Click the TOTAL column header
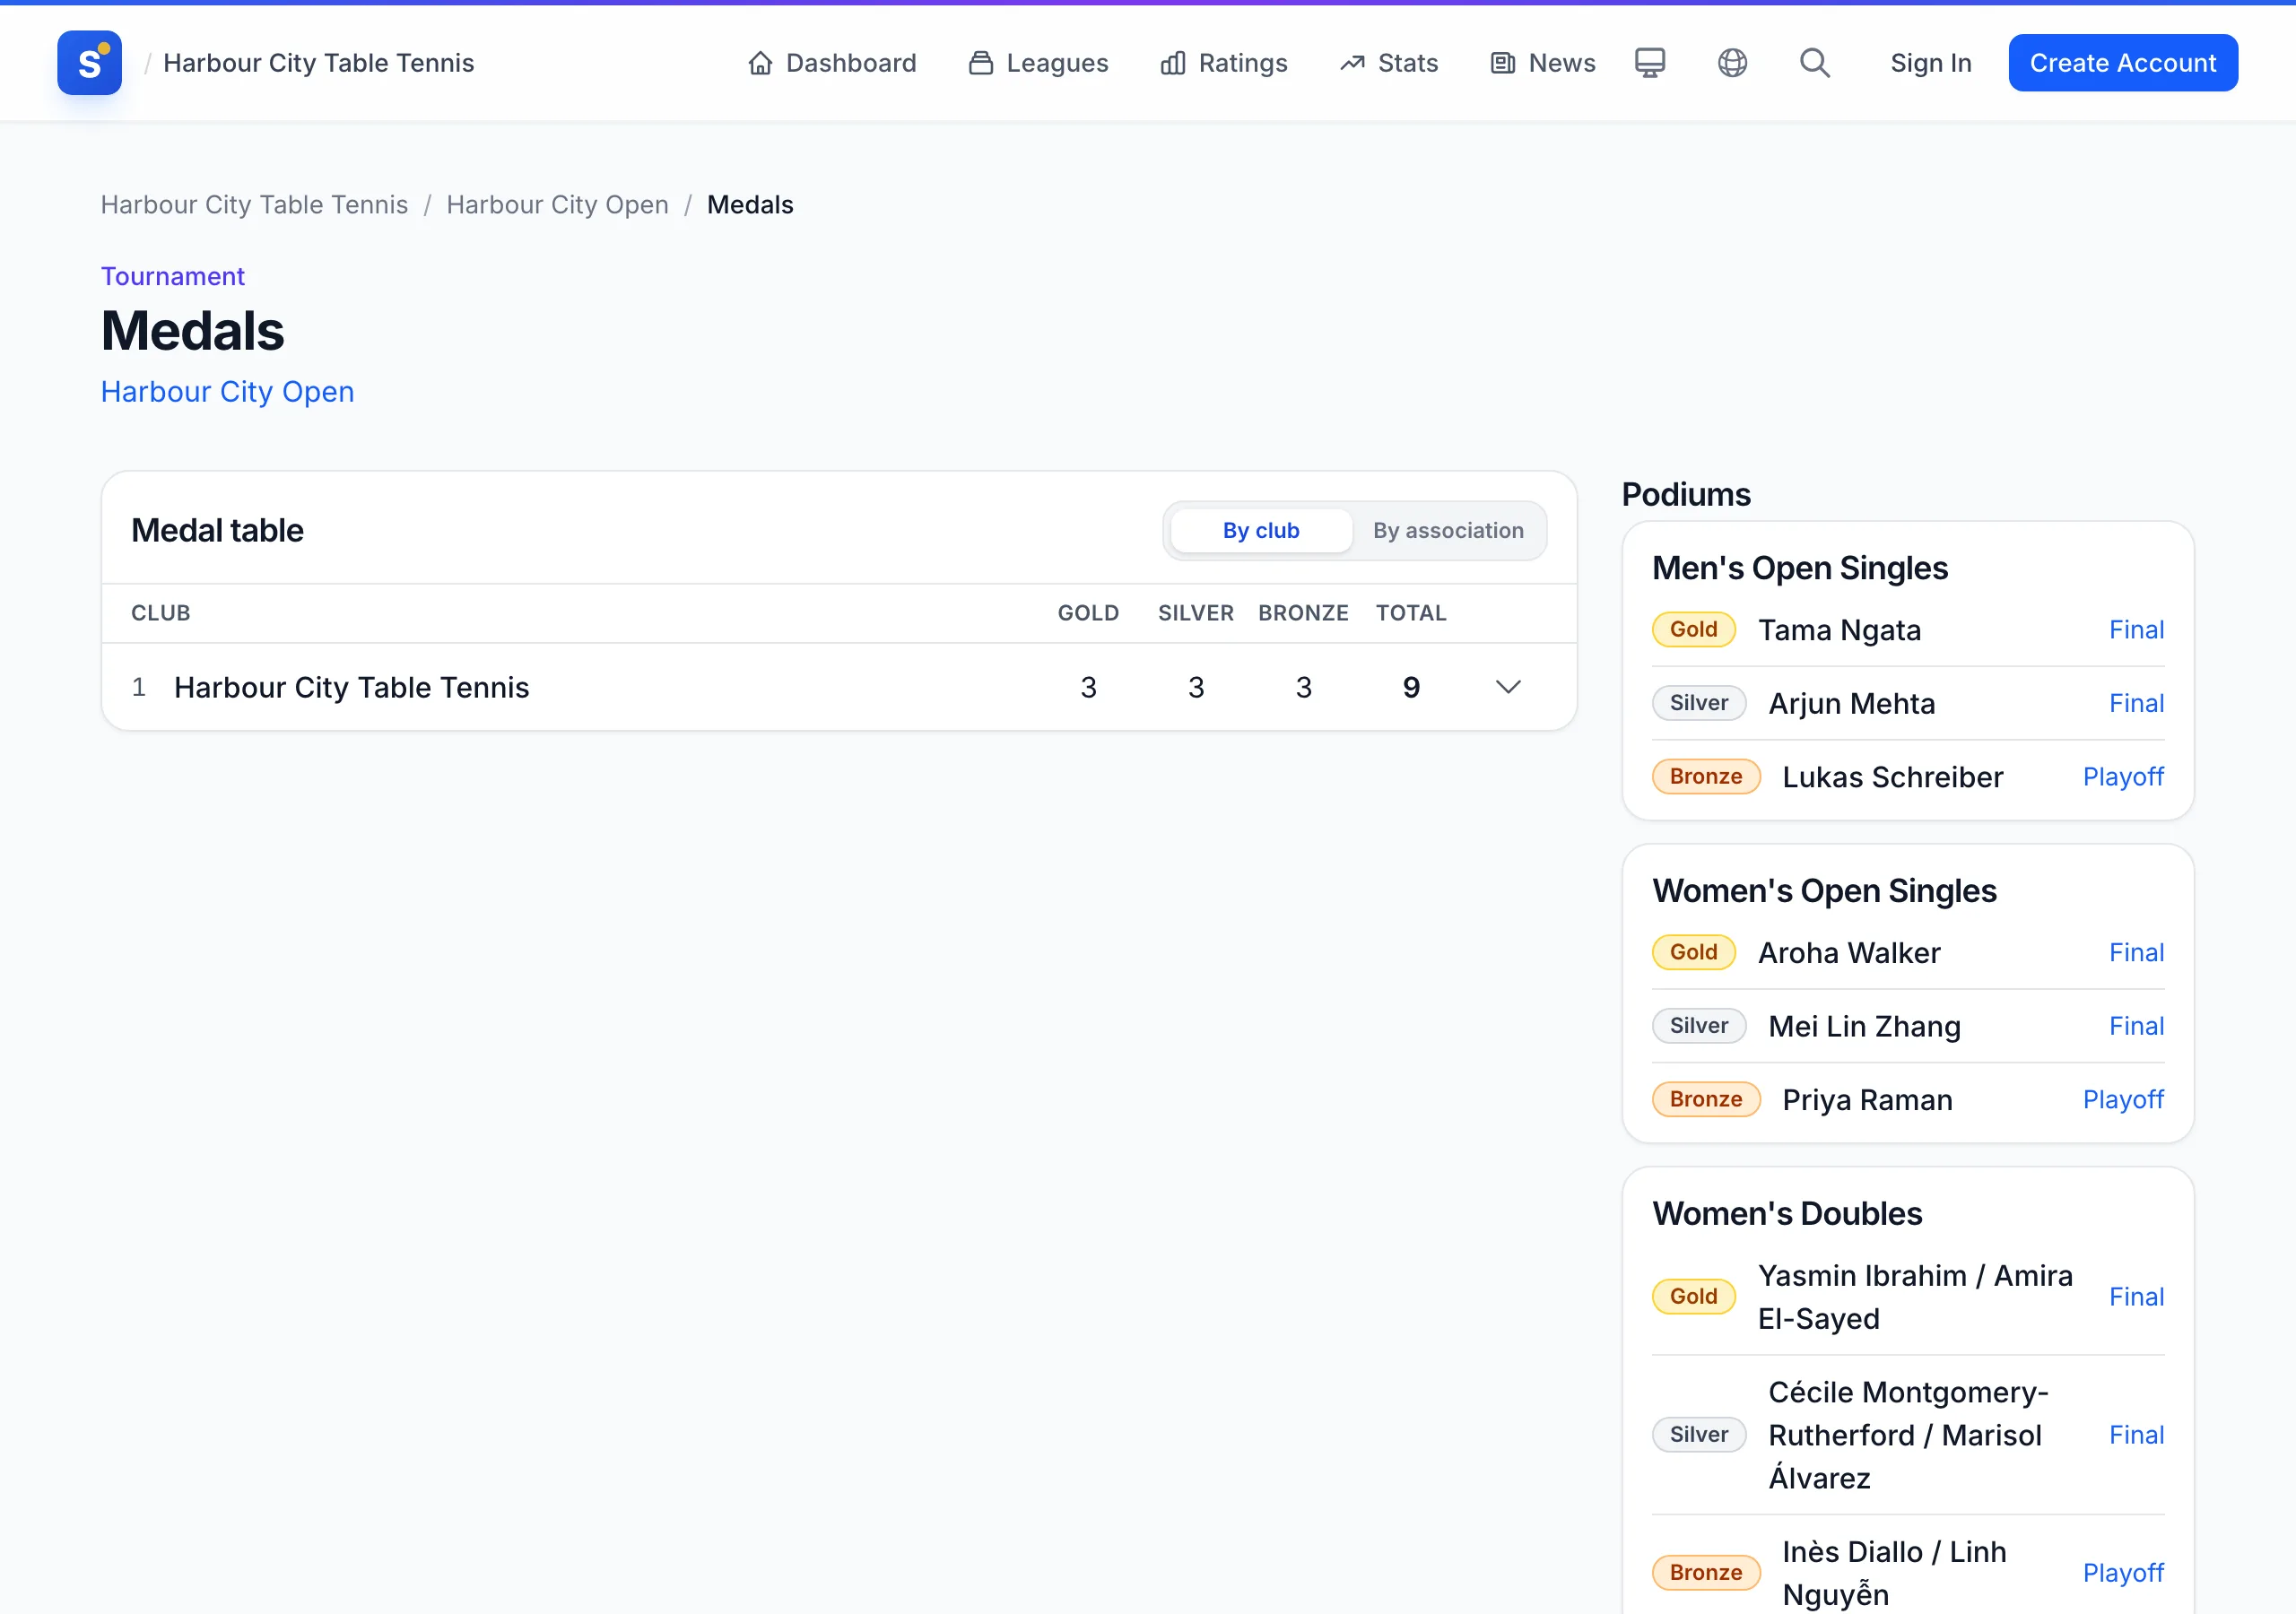2296x1614 pixels. 1411,613
